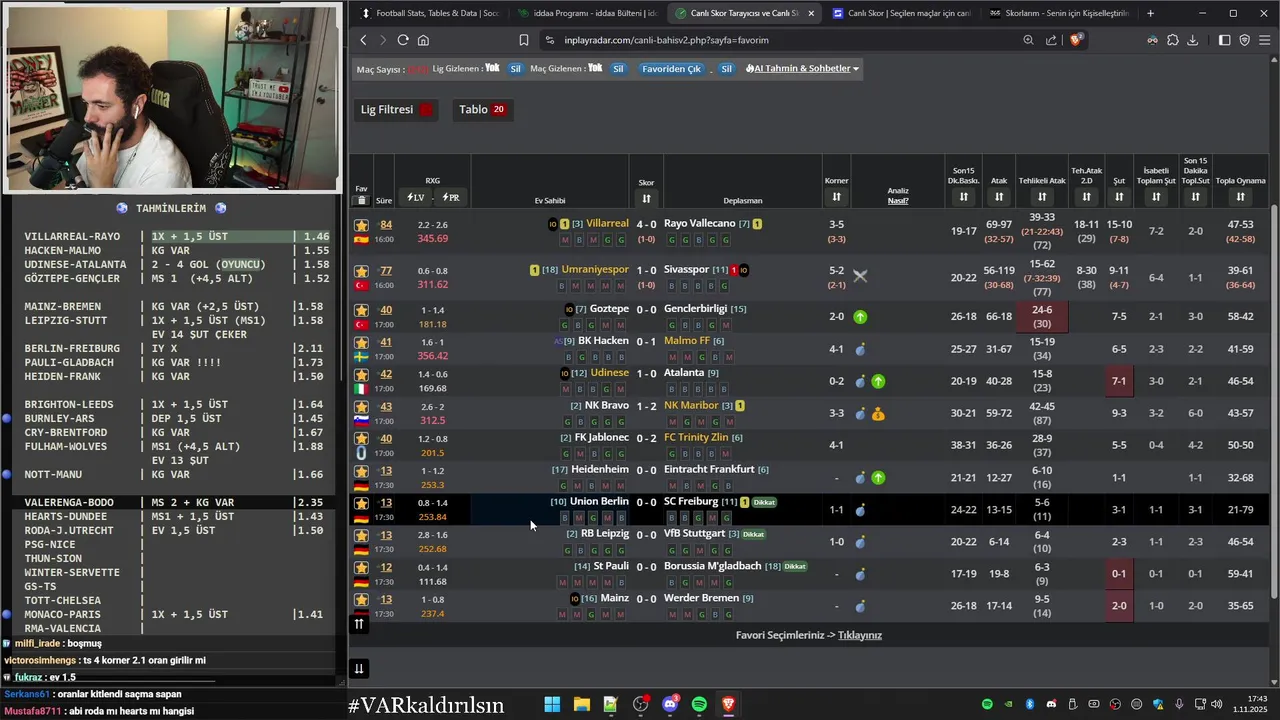Click the bomb icon in Mainz row
The width and height of the screenshot is (1280, 720).
860,607
